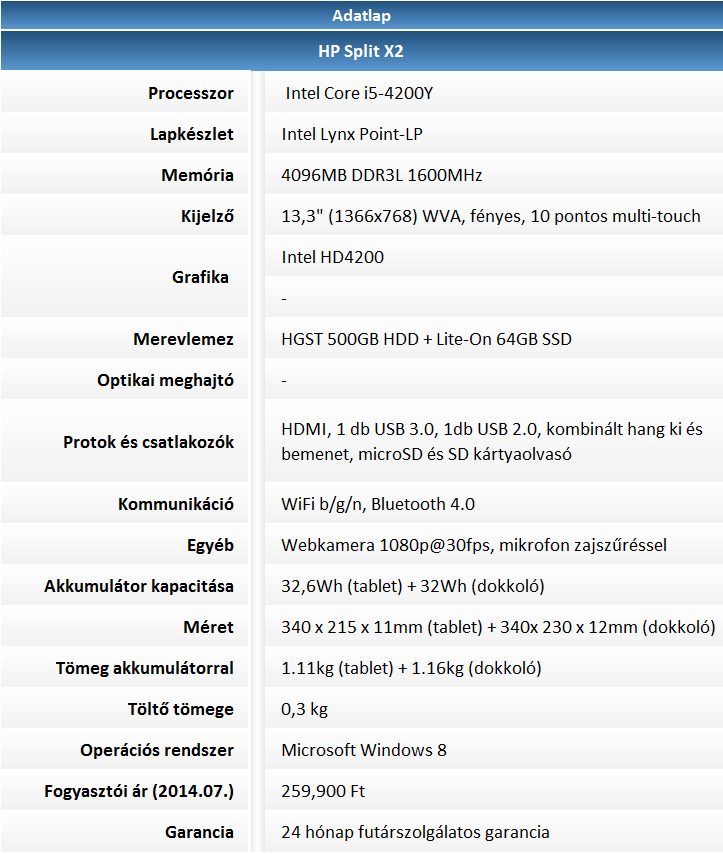Select HGST 500GB HDD + Lite-On value
This screenshot has width=723, height=854.
[x=426, y=339]
